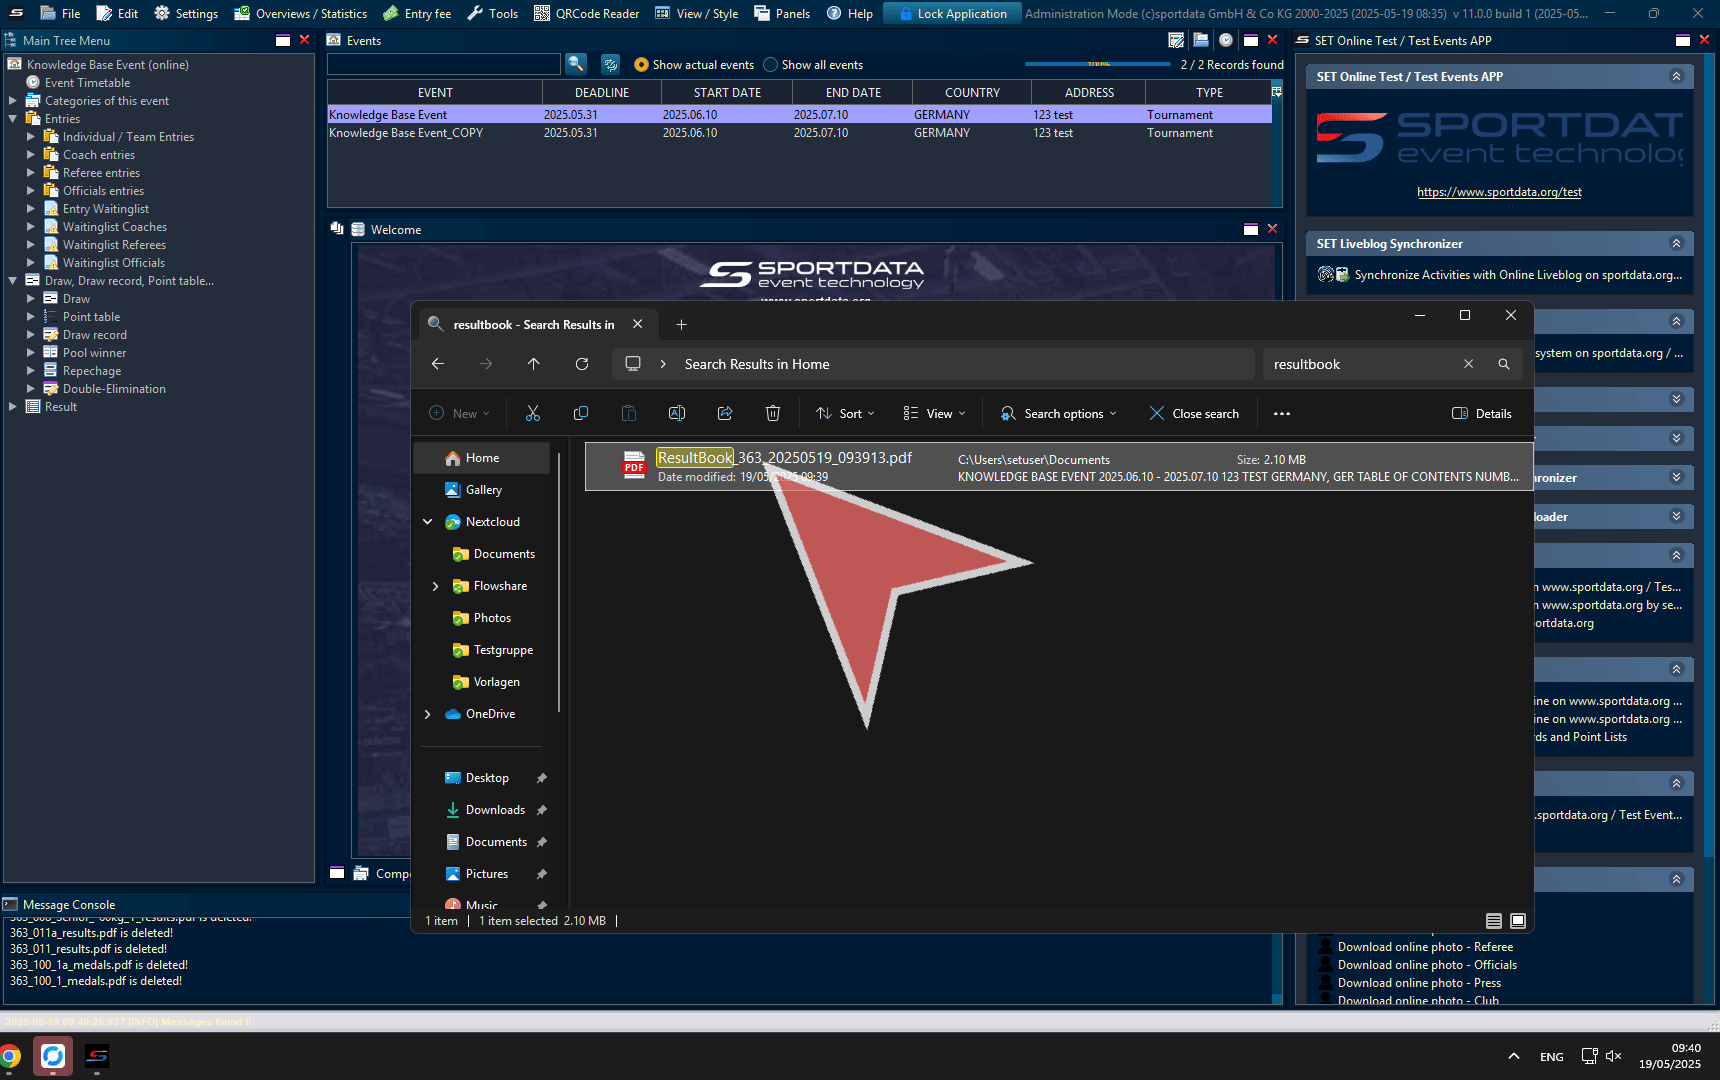1720x1080 pixels.
Task: Open the sportdata.org/test hyperlink
Action: [x=1499, y=192]
